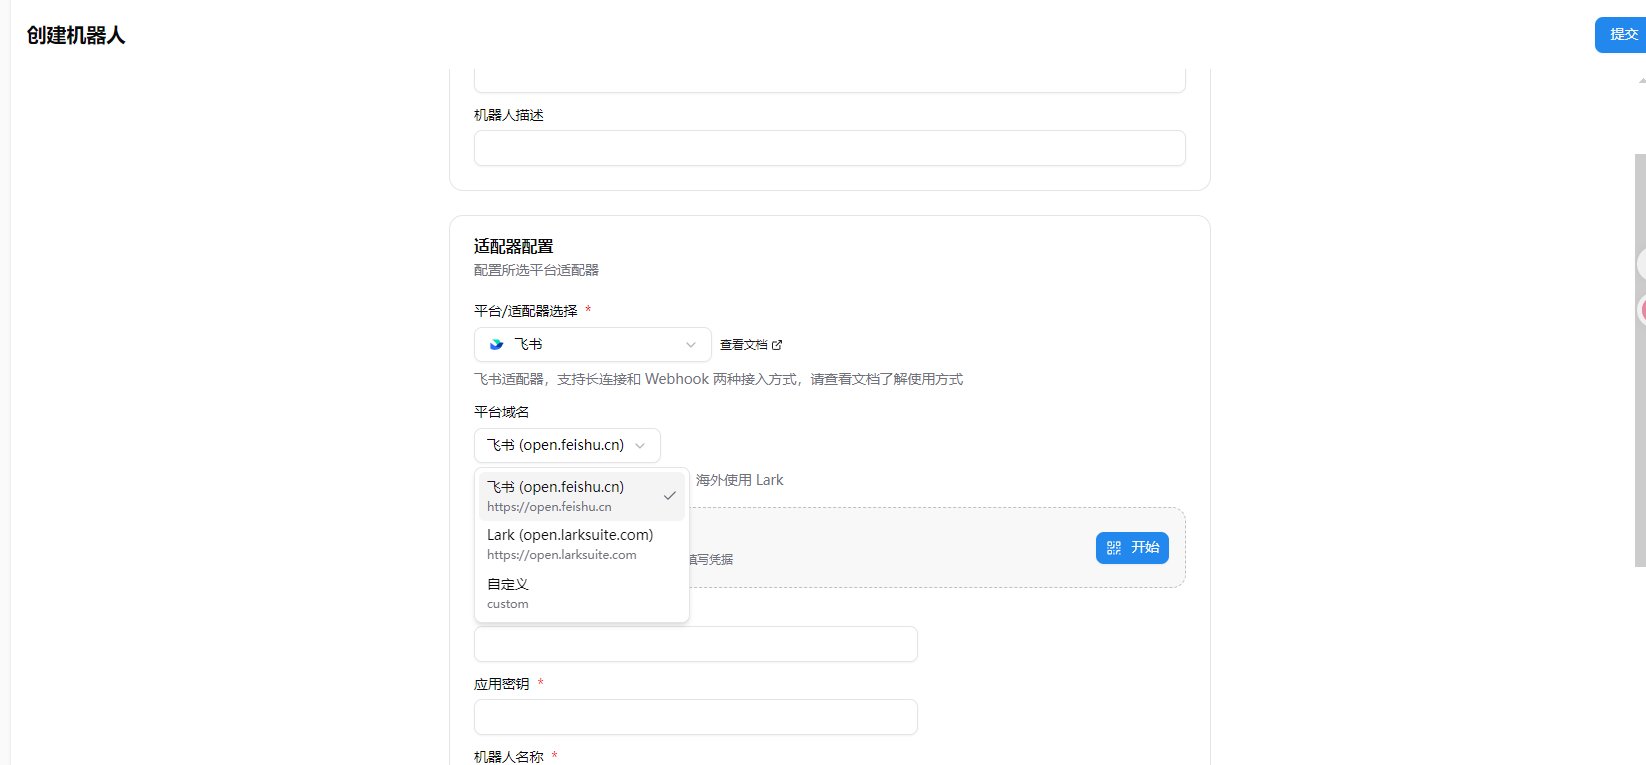Focus the 机器人描述 input field

coord(829,148)
